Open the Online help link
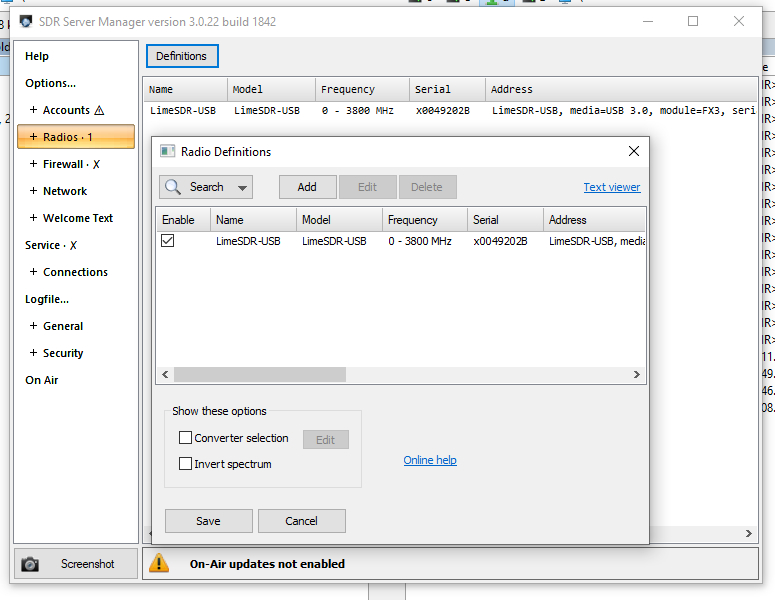 430,460
